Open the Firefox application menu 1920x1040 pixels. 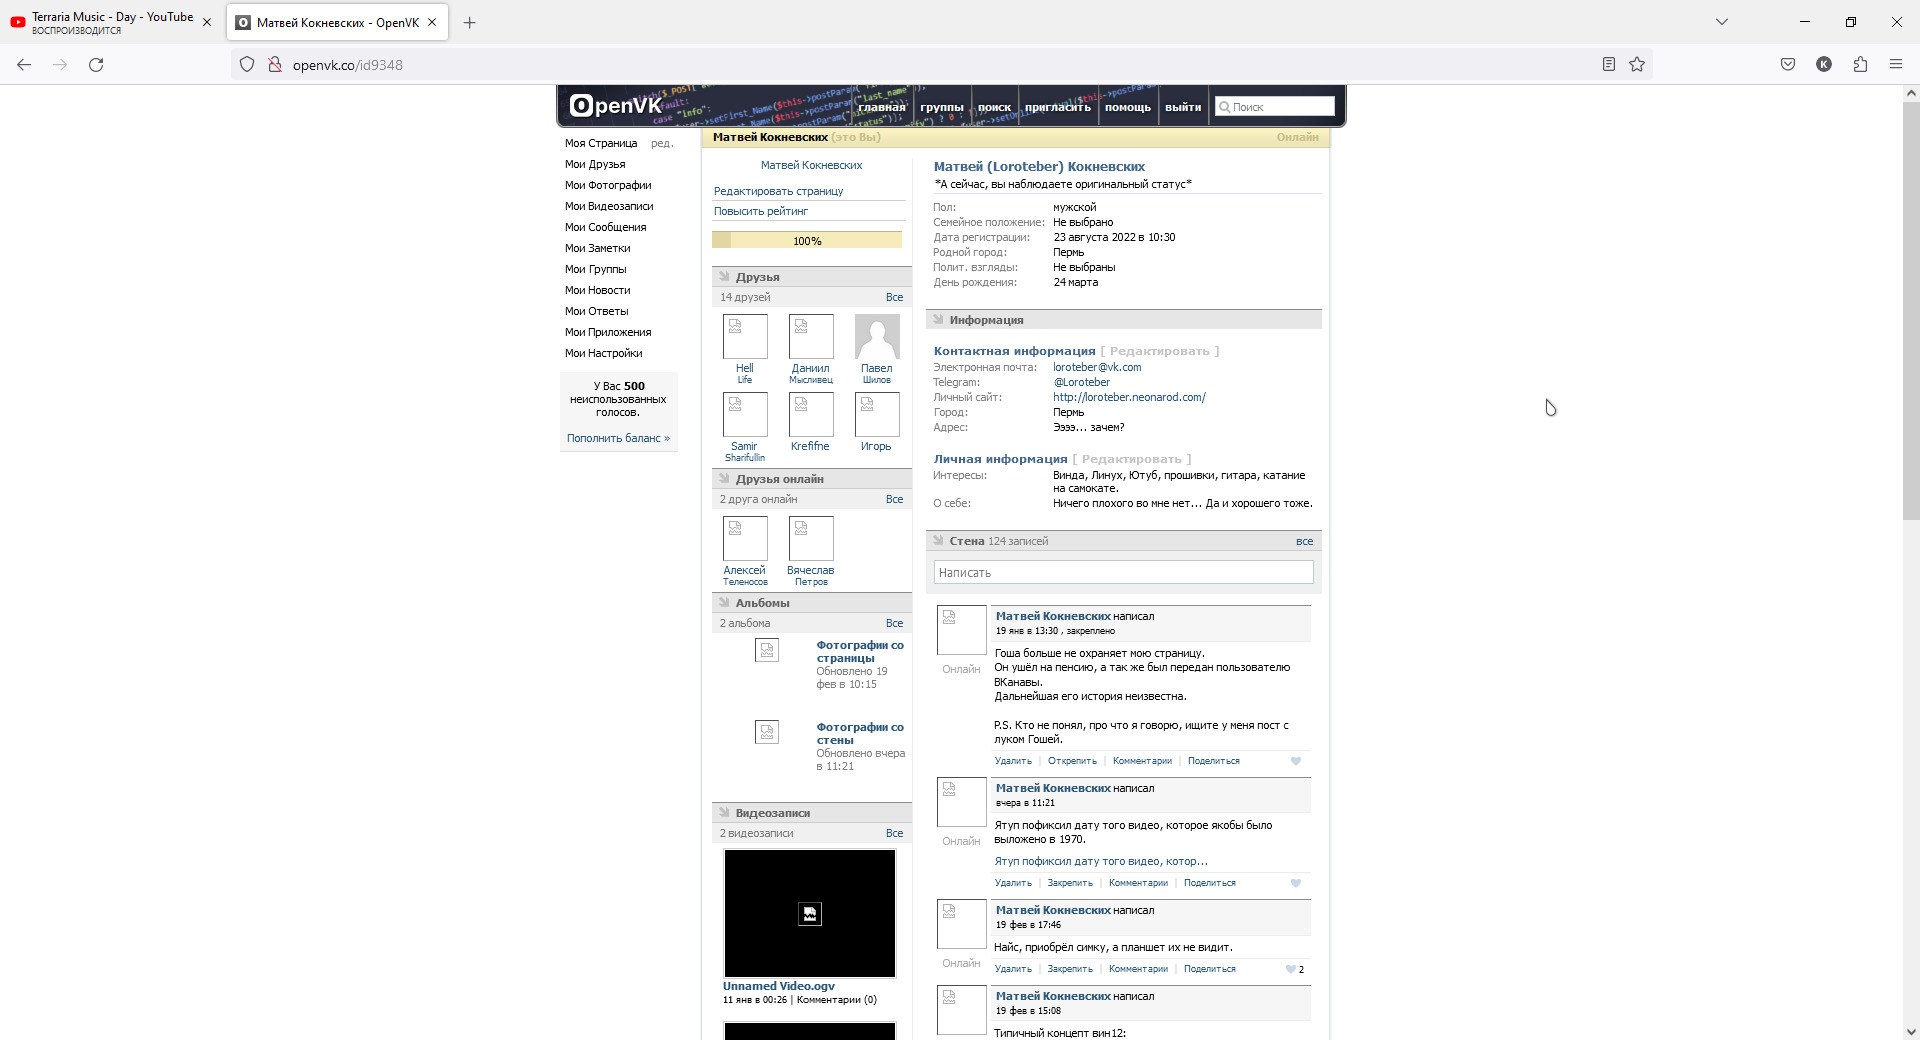tap(1896, 65)
